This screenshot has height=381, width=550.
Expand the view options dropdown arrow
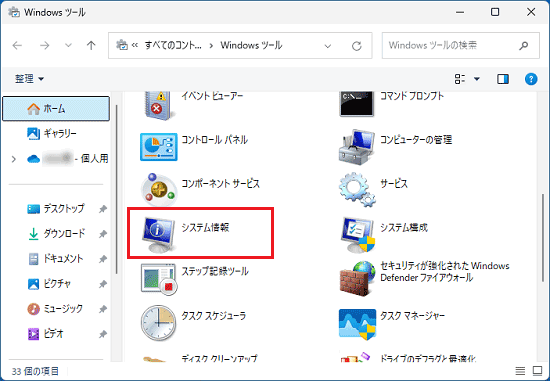coord(477,79)
